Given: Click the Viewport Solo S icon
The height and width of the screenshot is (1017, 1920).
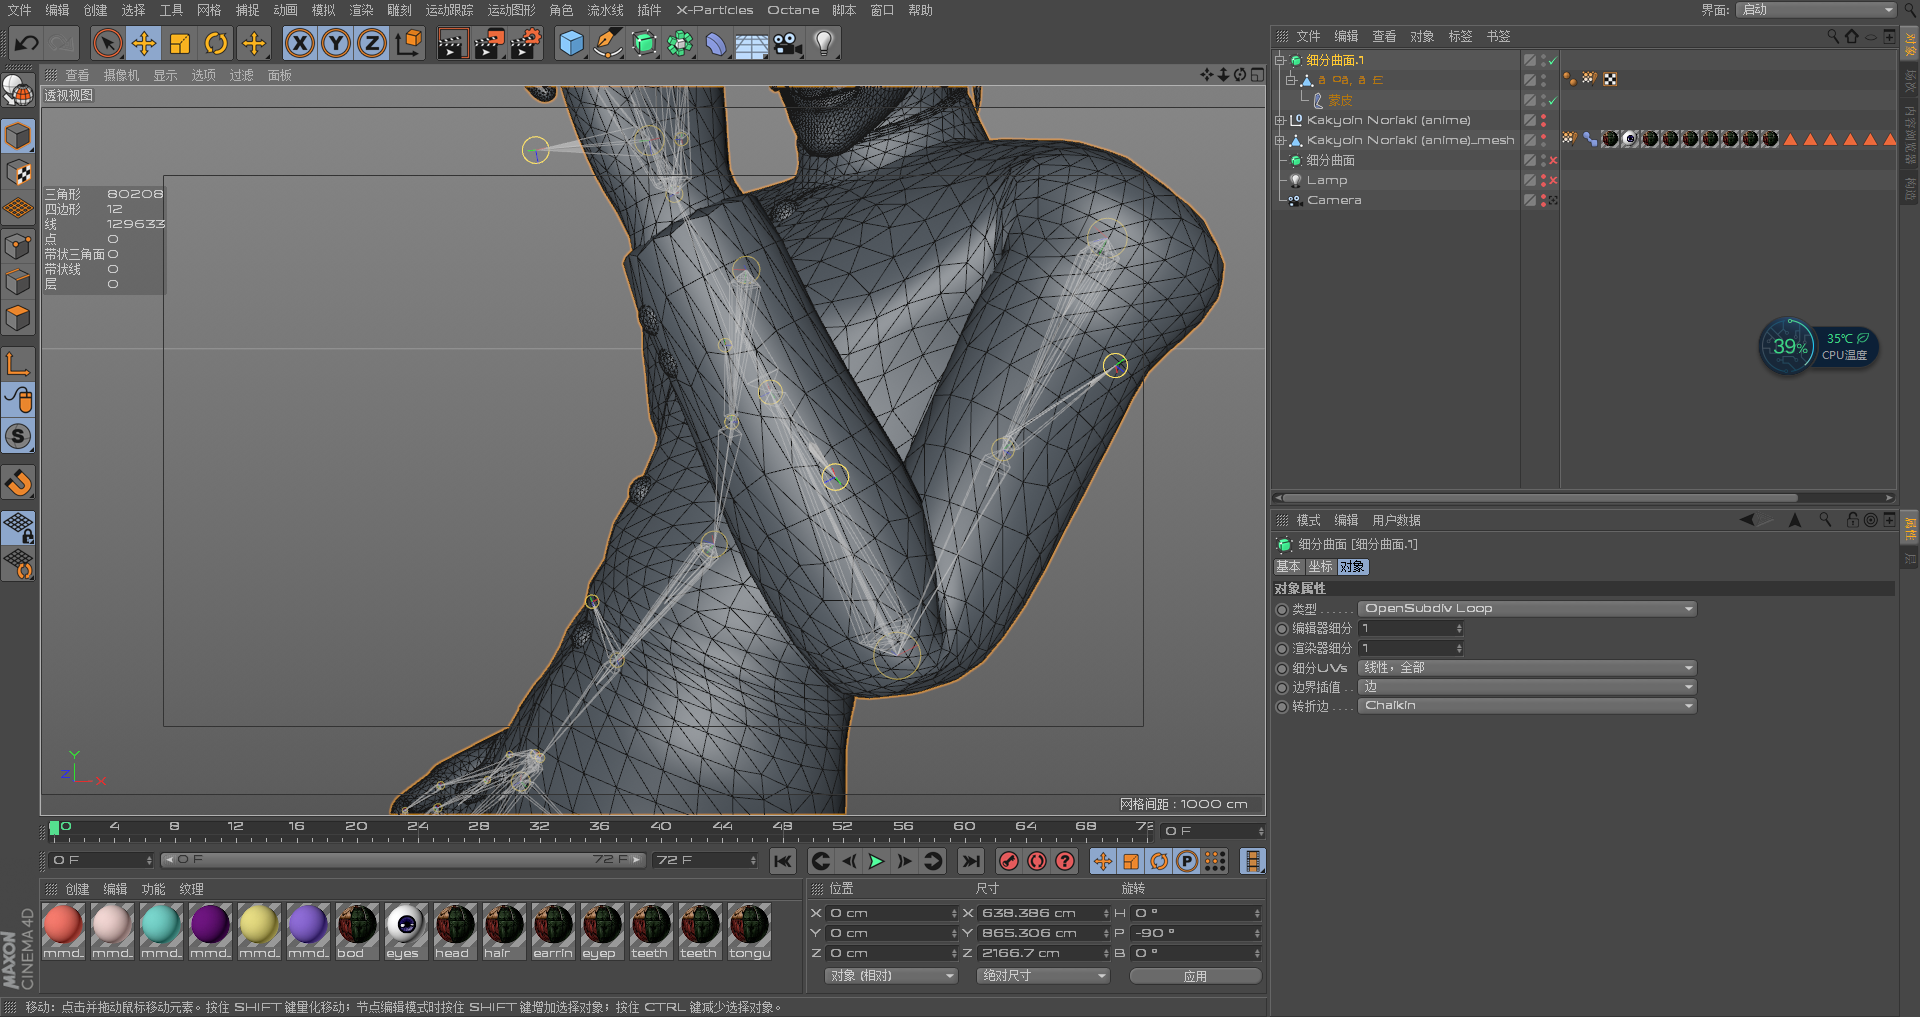Looking at the screenshot, I should [18, 436].
